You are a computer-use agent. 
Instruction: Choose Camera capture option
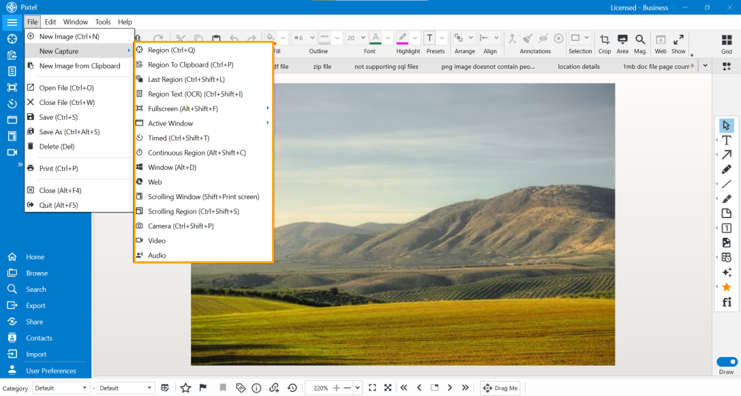click(x=203, y=226)
